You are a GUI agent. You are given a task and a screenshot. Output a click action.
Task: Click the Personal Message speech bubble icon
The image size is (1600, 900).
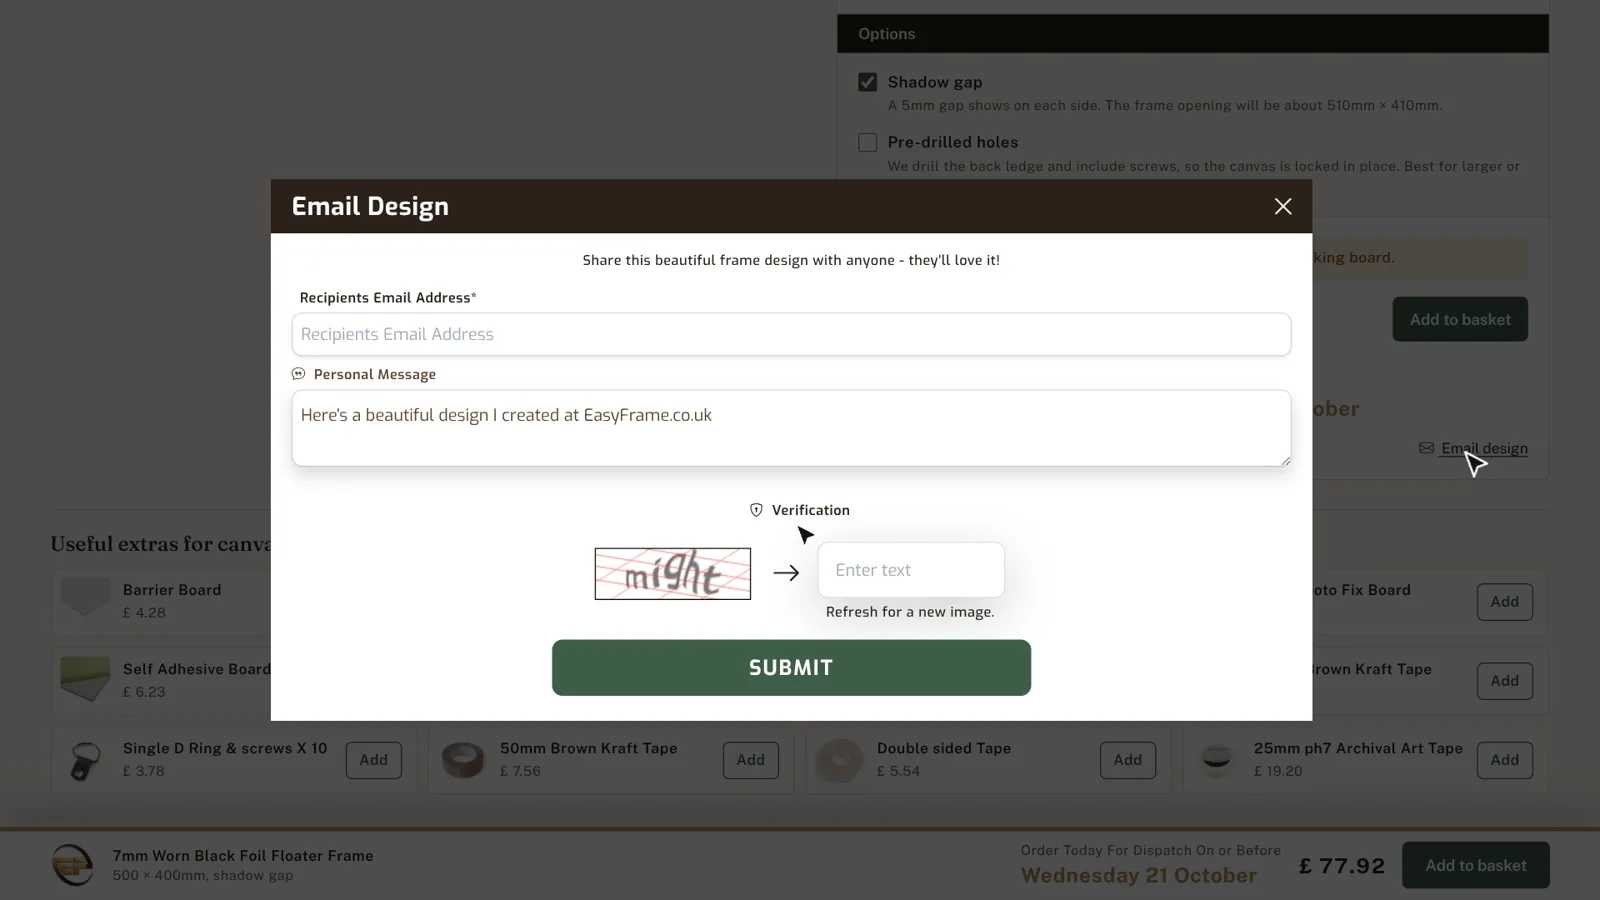(x=298, y=374)
